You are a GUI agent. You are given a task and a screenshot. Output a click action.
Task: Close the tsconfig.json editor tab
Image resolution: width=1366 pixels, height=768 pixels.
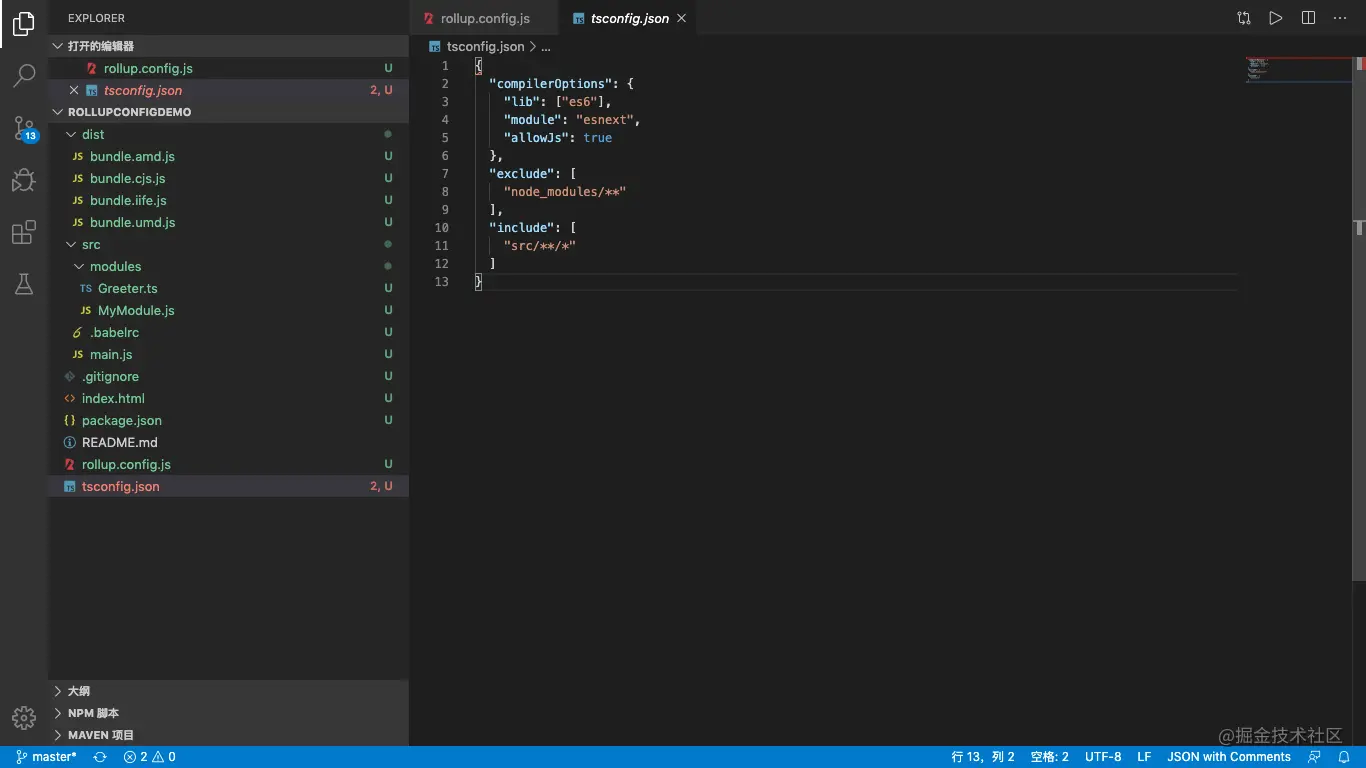[682, 18]
